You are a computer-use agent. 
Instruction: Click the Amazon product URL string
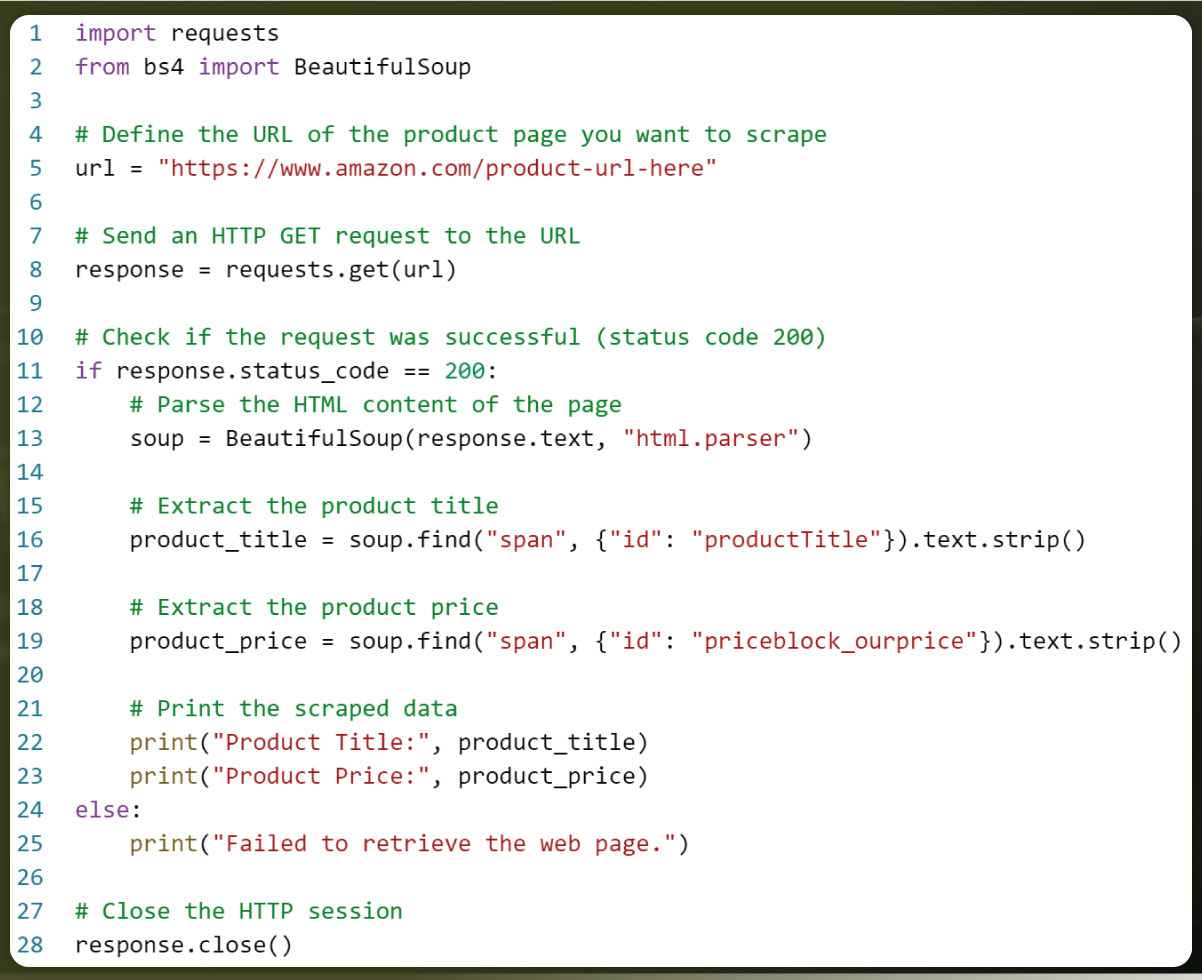438,169
